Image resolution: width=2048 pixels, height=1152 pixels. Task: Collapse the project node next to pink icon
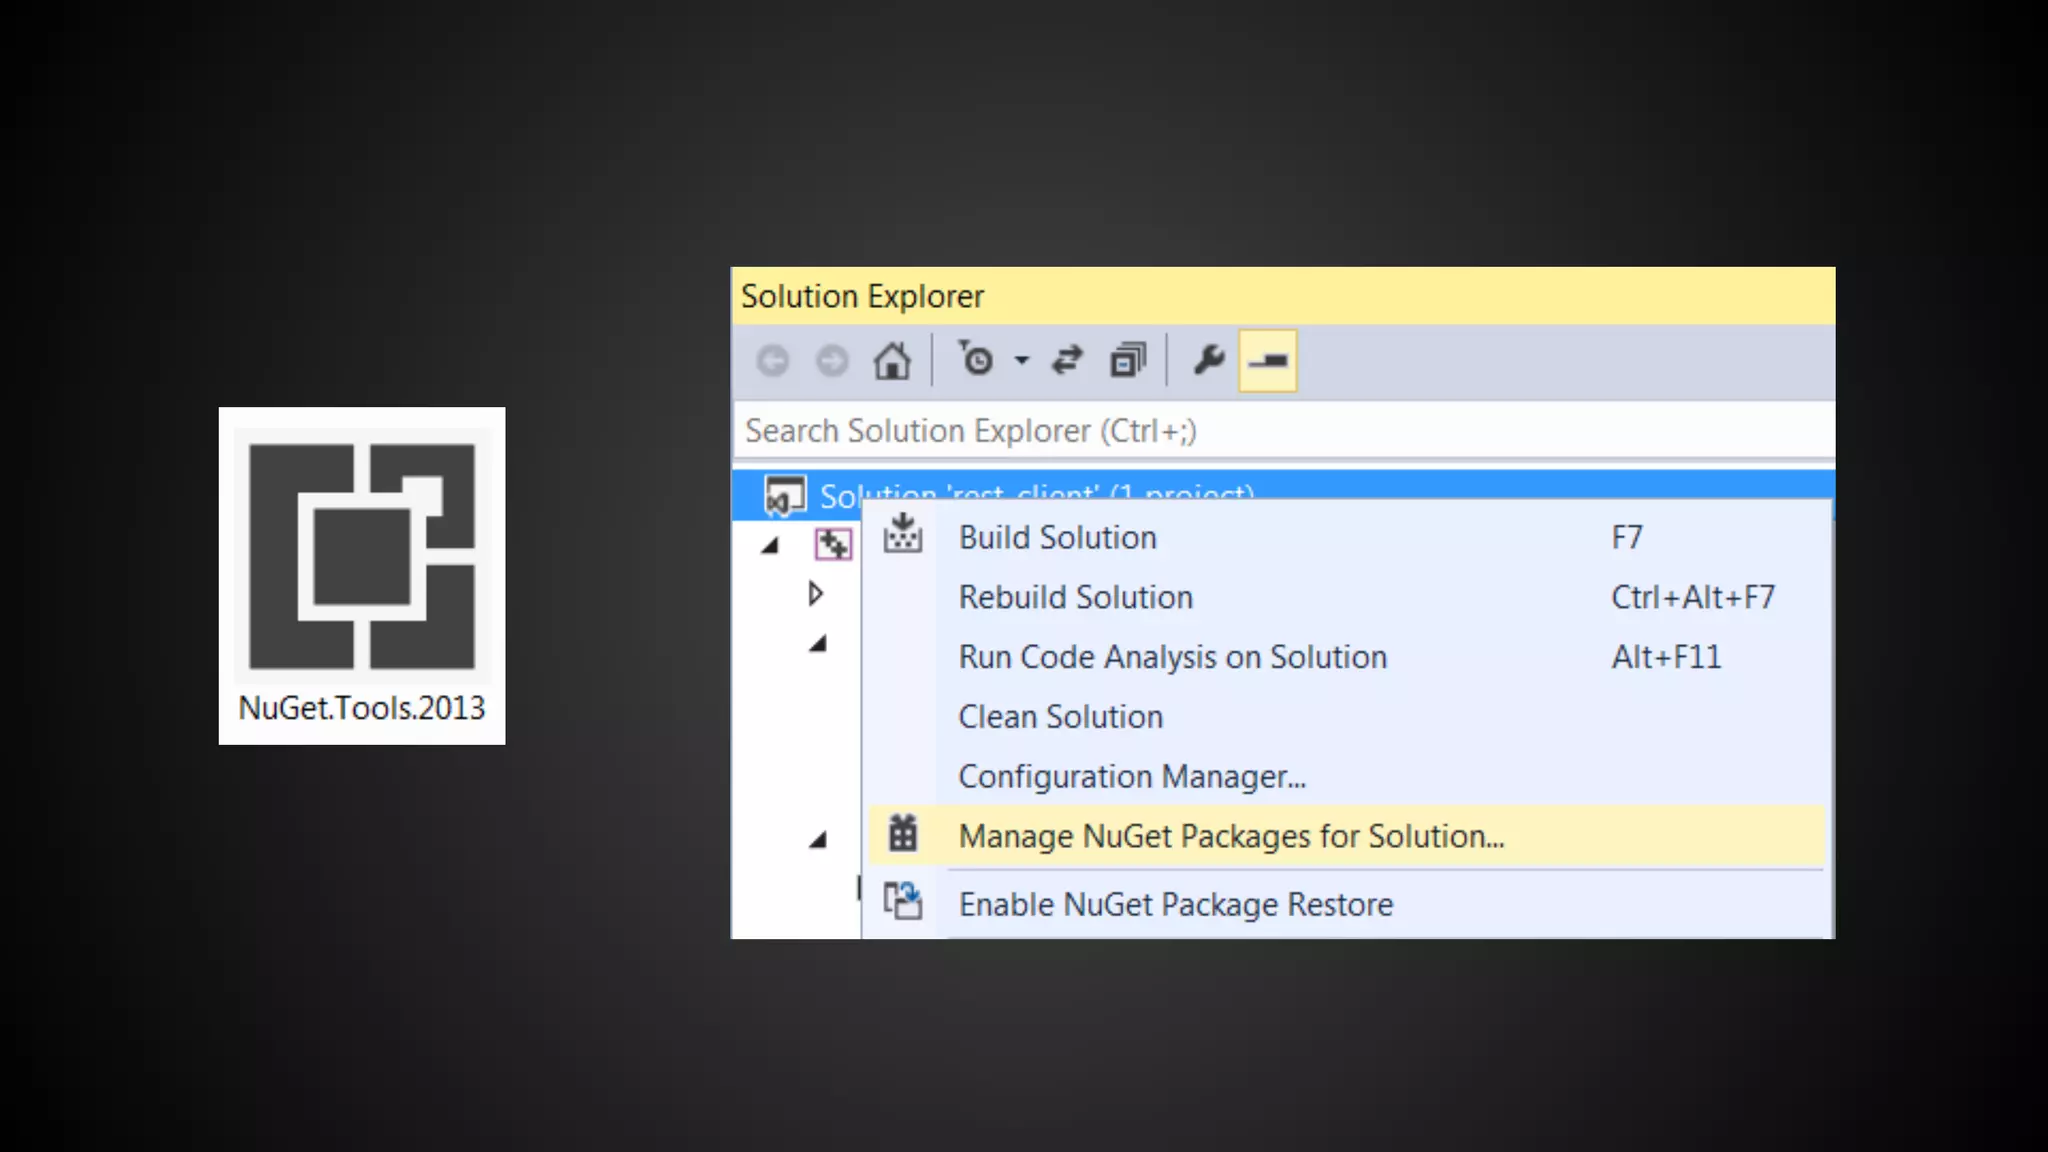click(770, 546)
